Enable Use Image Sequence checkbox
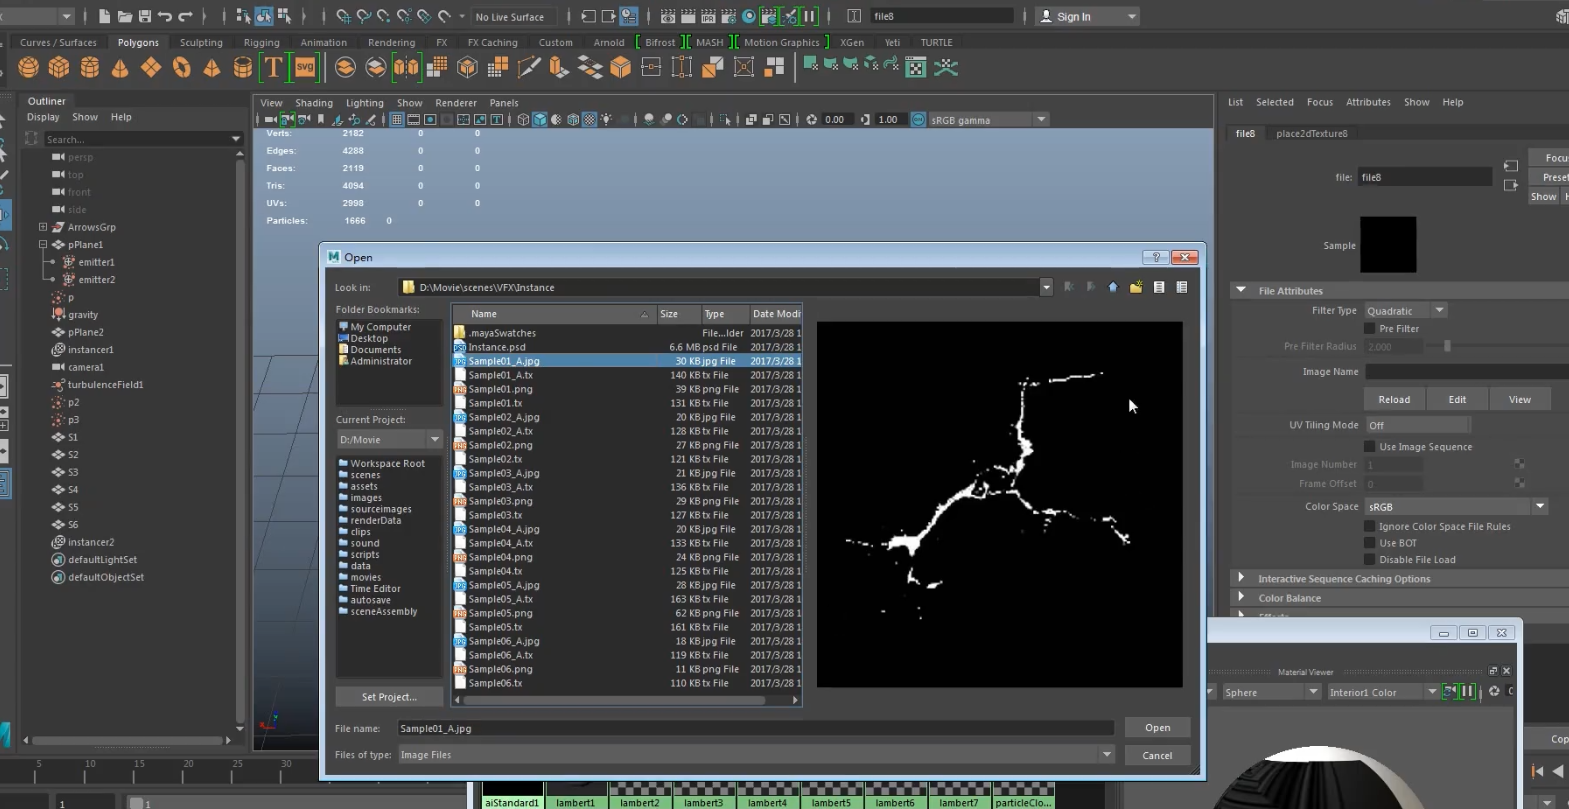The image size is (1569, 809). pyautogui.click(x=1370, y=446)
